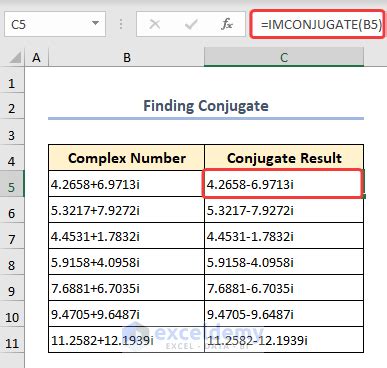Select cell with 9.4705+9.6487i
387x368 pixels.
126,314
